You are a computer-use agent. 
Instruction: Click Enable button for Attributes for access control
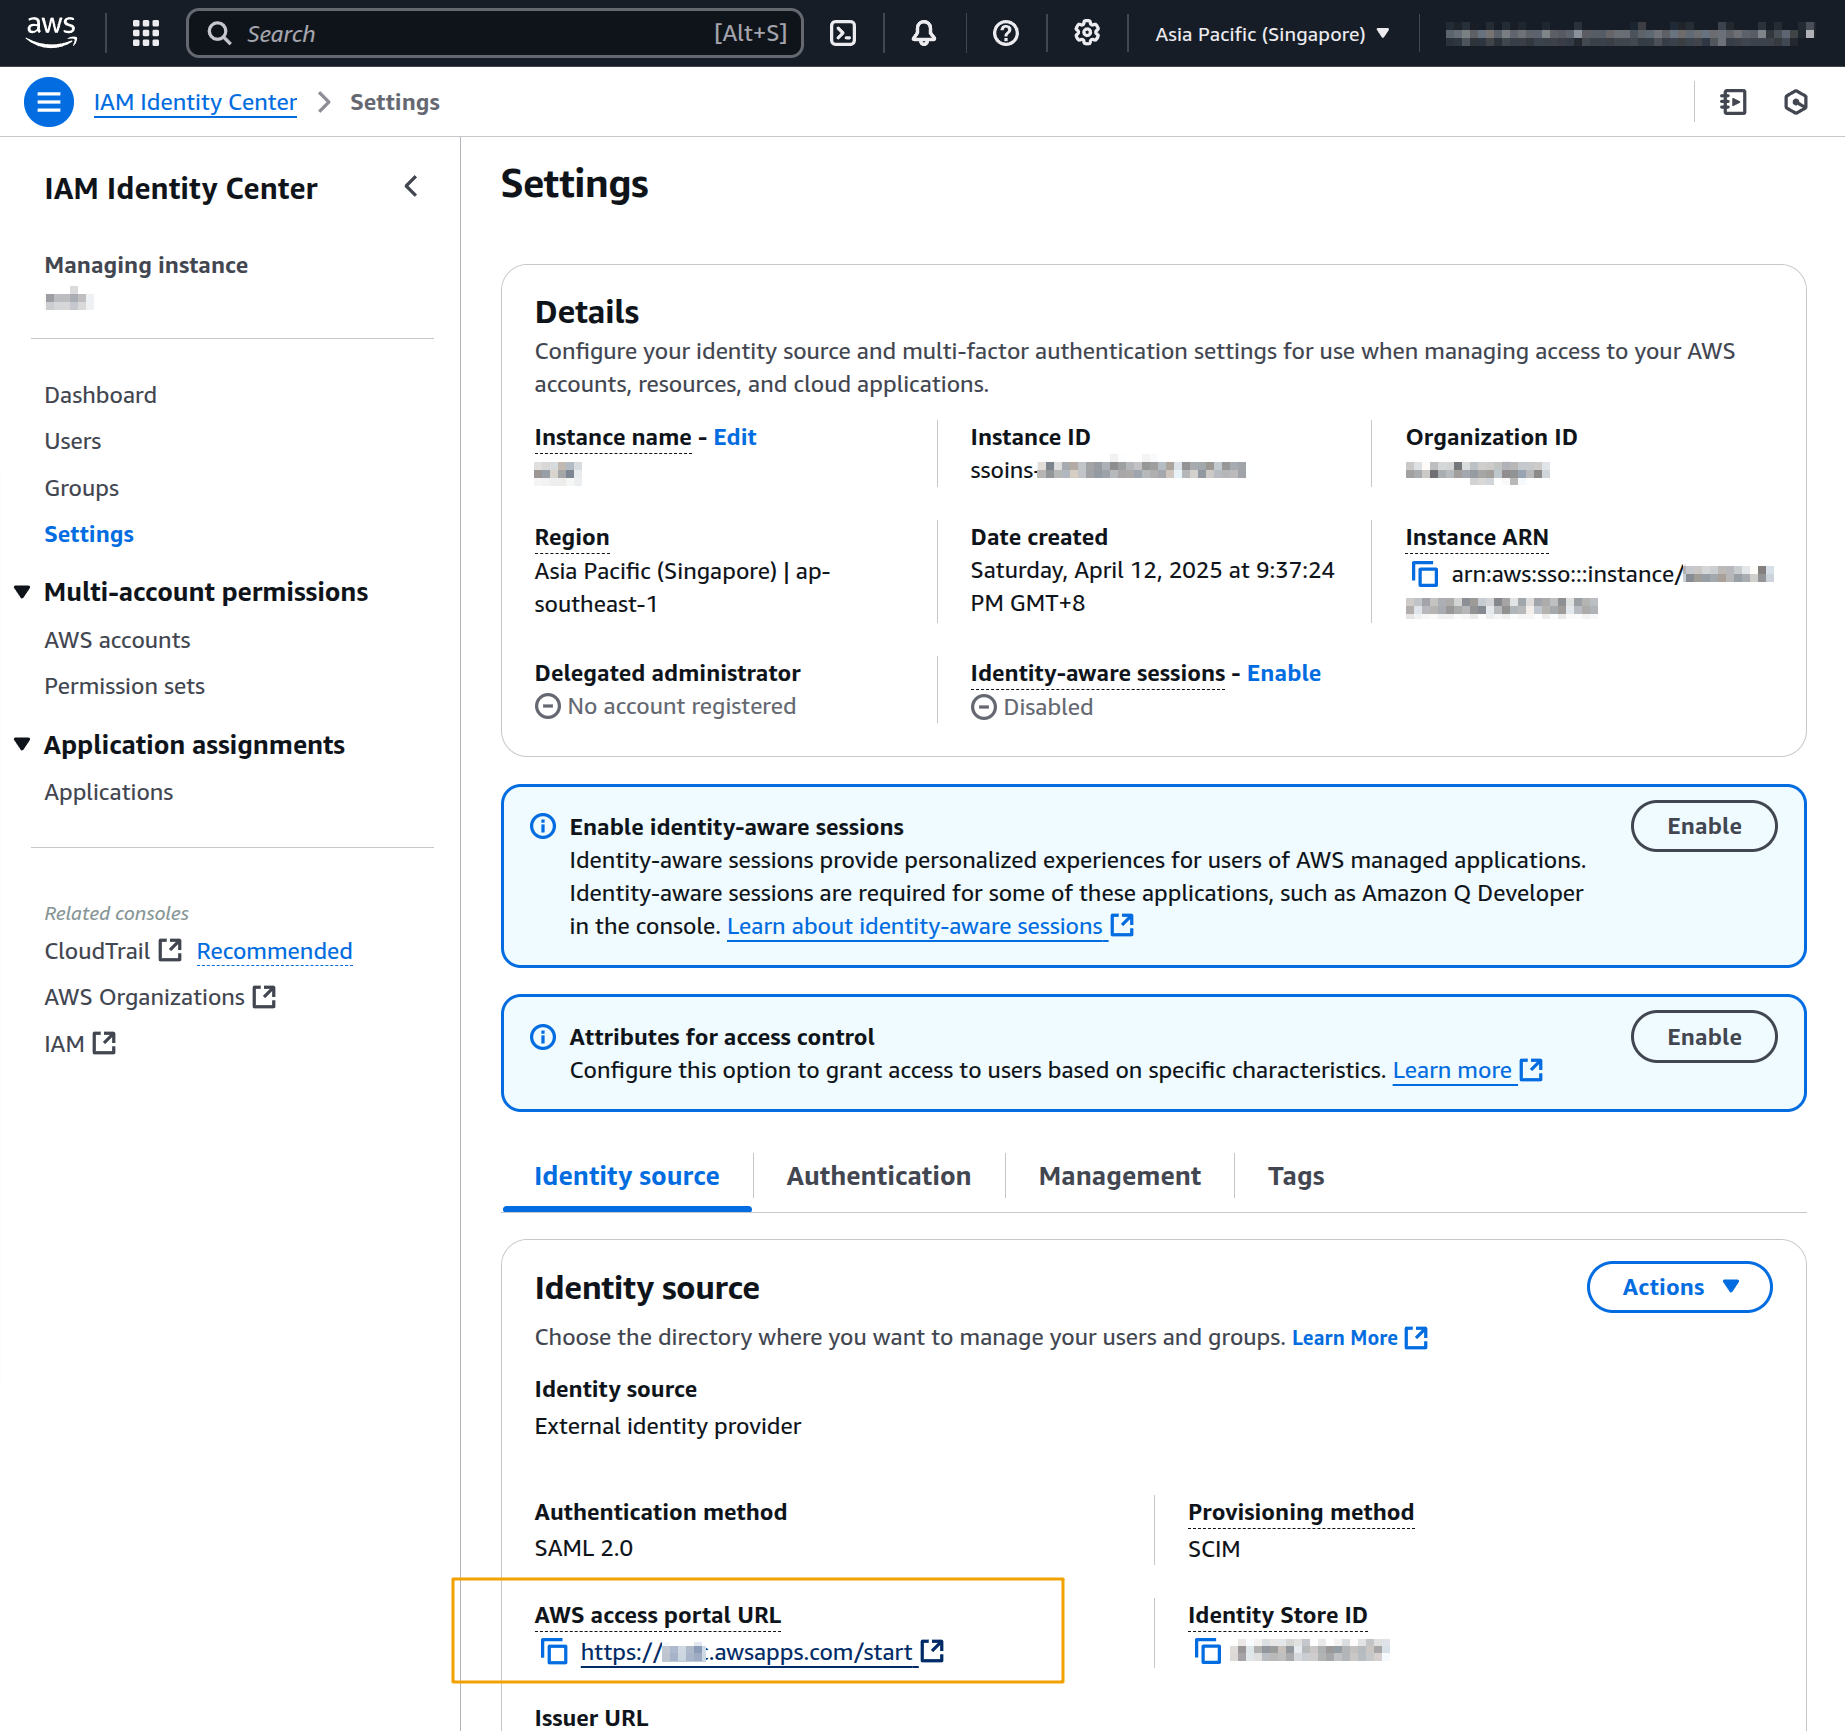[x=1704, y=1037]
